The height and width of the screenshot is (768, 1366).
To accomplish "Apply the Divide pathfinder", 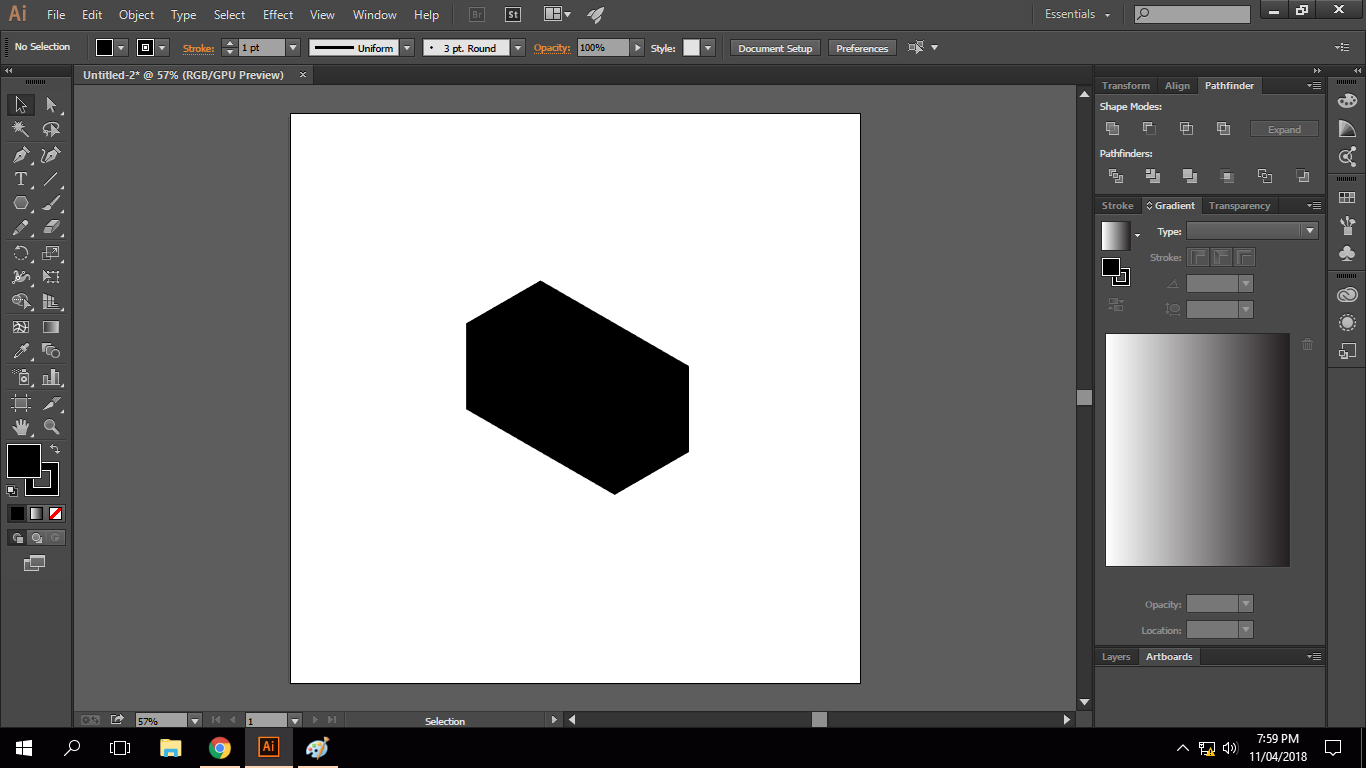I will click(1116, 176).
